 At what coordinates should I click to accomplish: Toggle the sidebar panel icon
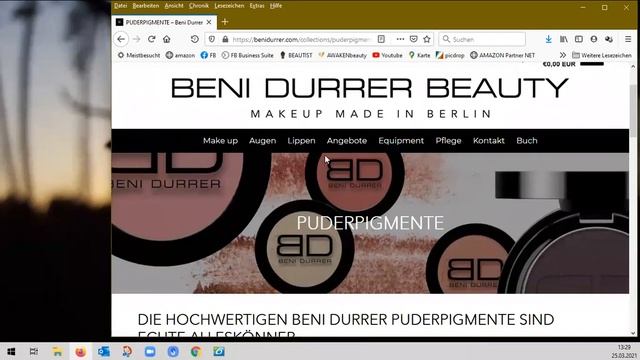click(579, 39)
